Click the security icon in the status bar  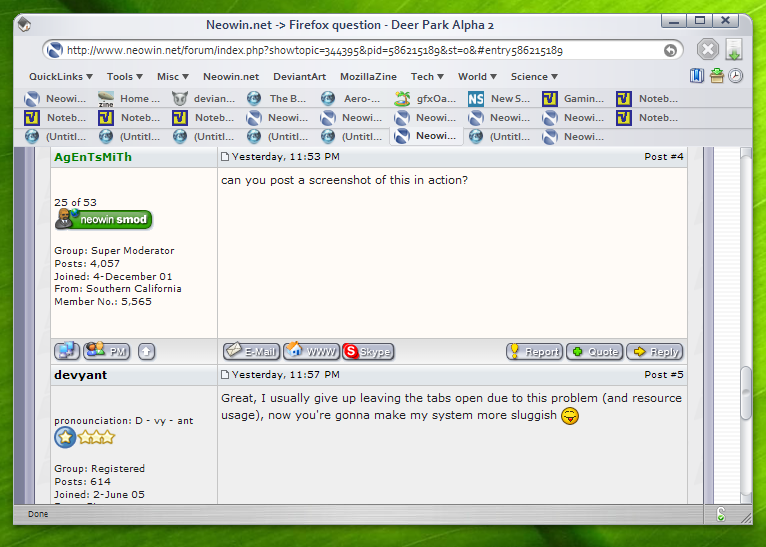[x=721, y=514]
